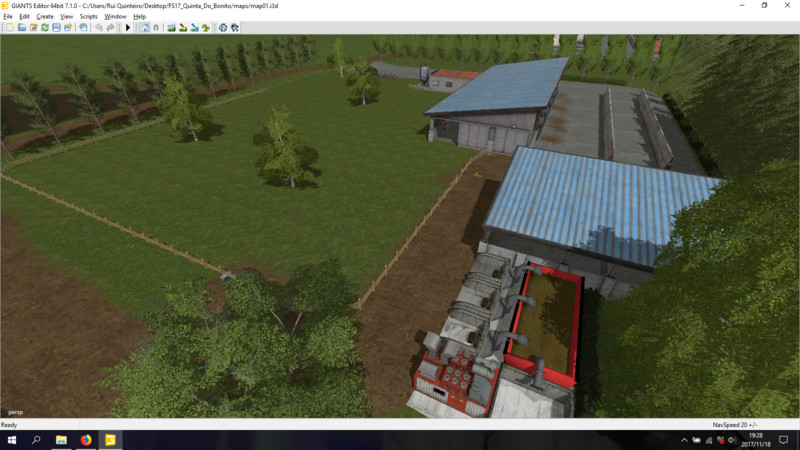This screenshot has height=450, width=800.
Task: Click the New scene toolbar icon
Action: coord(9,28)
